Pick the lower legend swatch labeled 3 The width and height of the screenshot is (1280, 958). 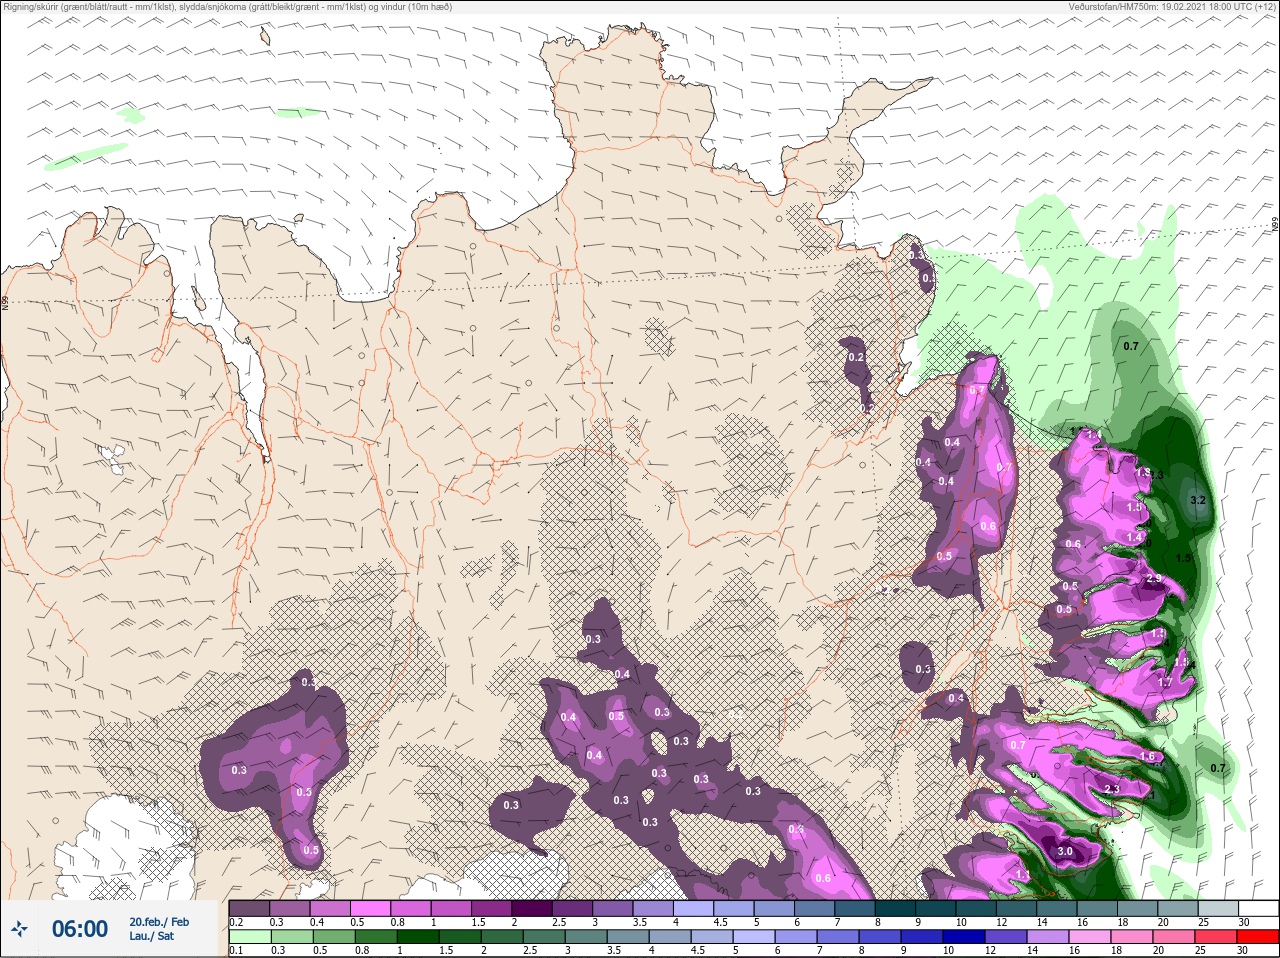coord(586,937)
